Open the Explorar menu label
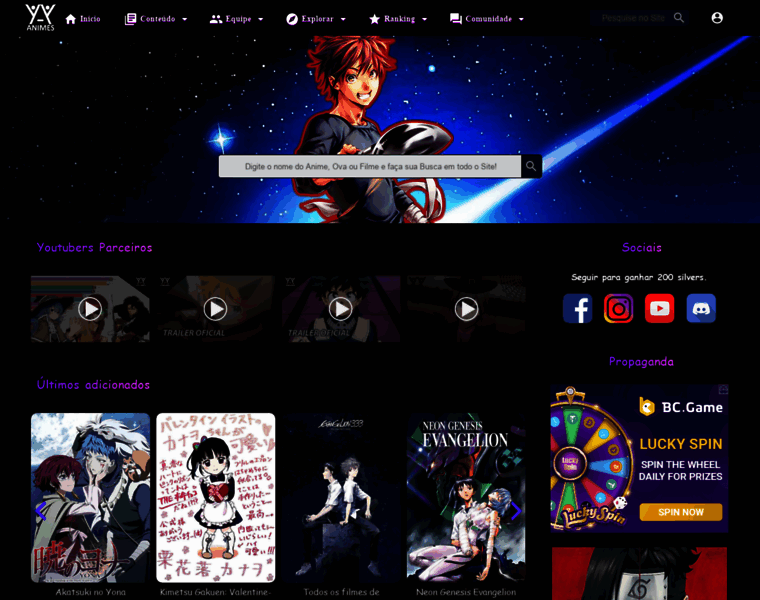Image resolution: width=760 pixels, height=600 pixels. tap(317, 19)
